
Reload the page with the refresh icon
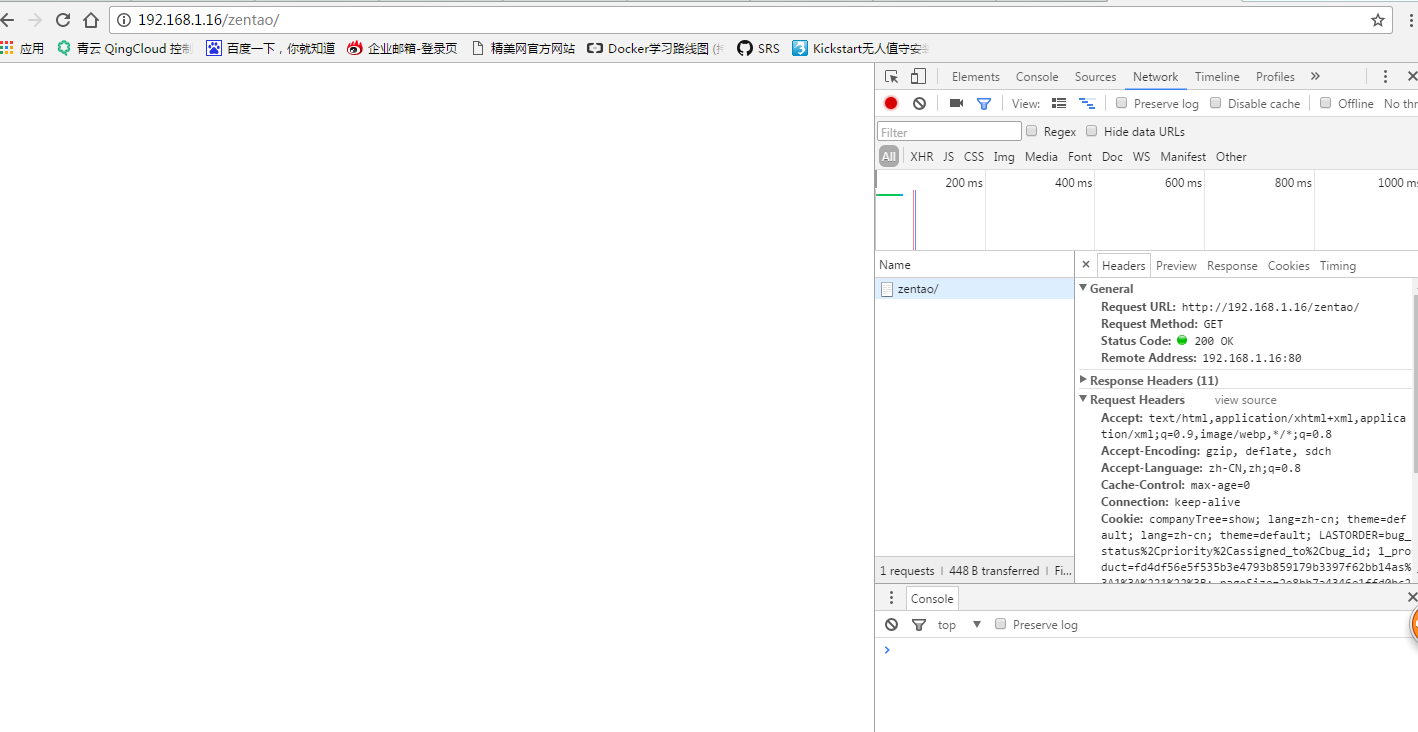63,20
